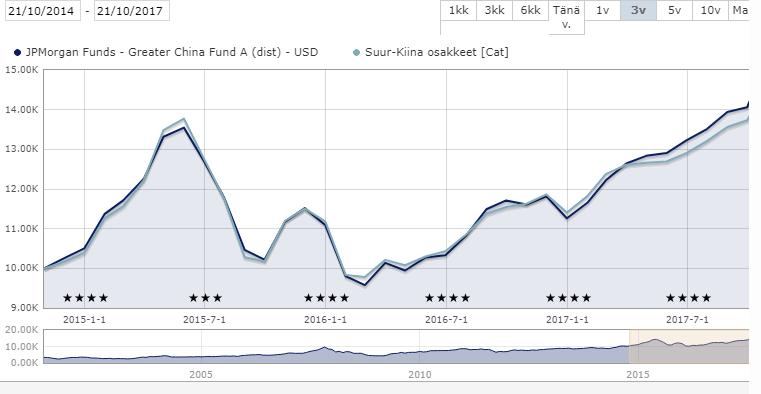Select the 10v time range tab

point(710,11)
